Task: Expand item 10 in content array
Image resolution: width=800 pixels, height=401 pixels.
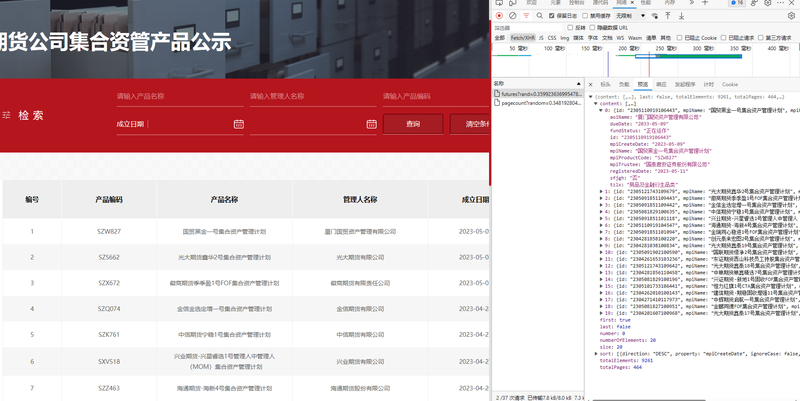Action: click(601, 252)
